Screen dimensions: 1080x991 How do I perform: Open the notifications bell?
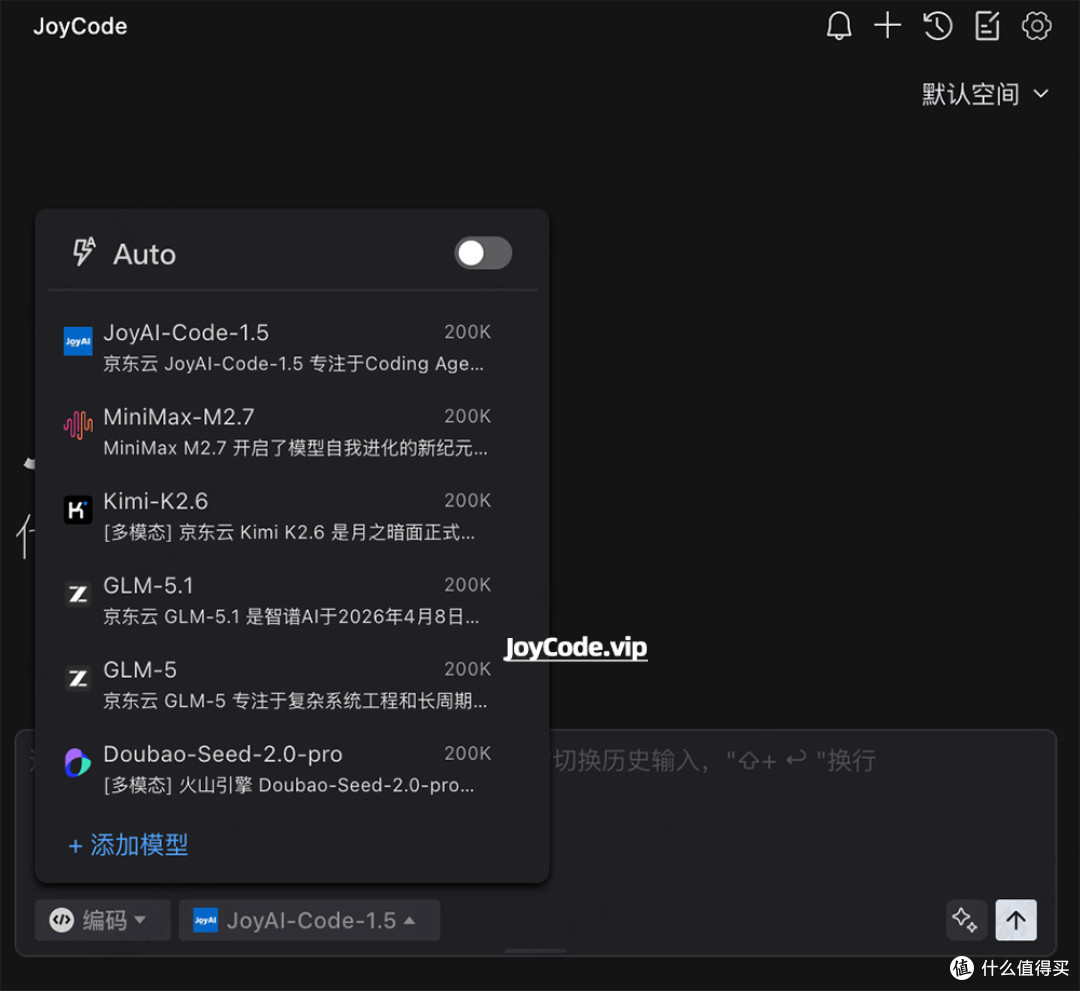[838, 26]
